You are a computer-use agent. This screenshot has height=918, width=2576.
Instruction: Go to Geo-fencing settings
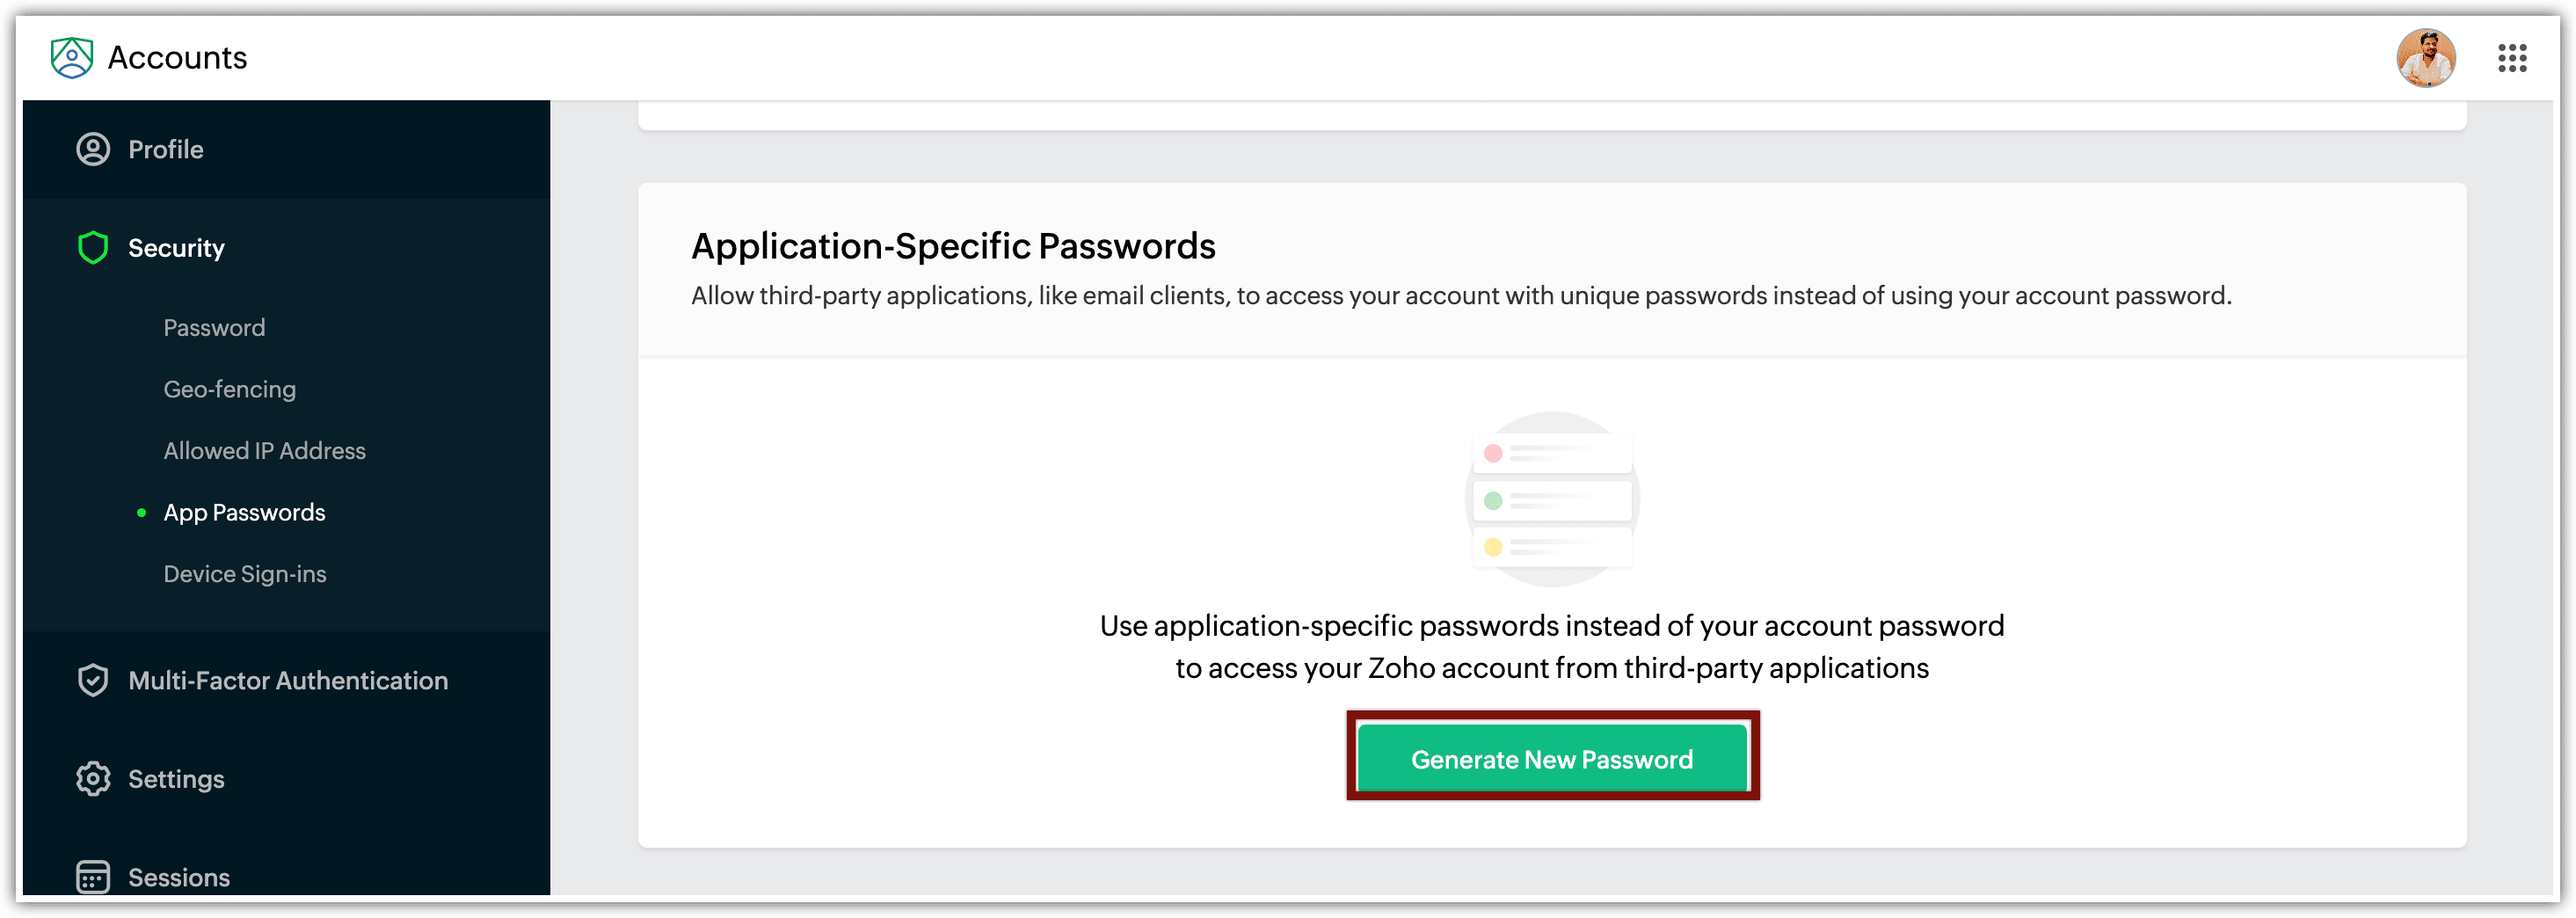(229, 389)
